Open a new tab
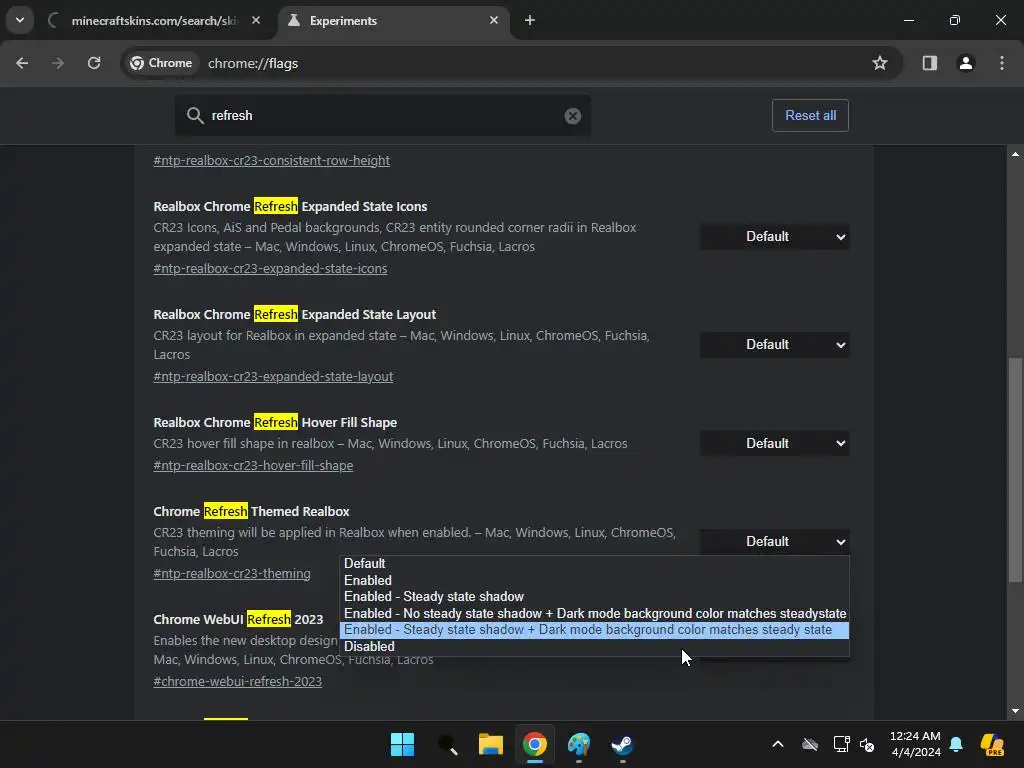Viewport: 1024px width, 768px height. pos(530,20)
